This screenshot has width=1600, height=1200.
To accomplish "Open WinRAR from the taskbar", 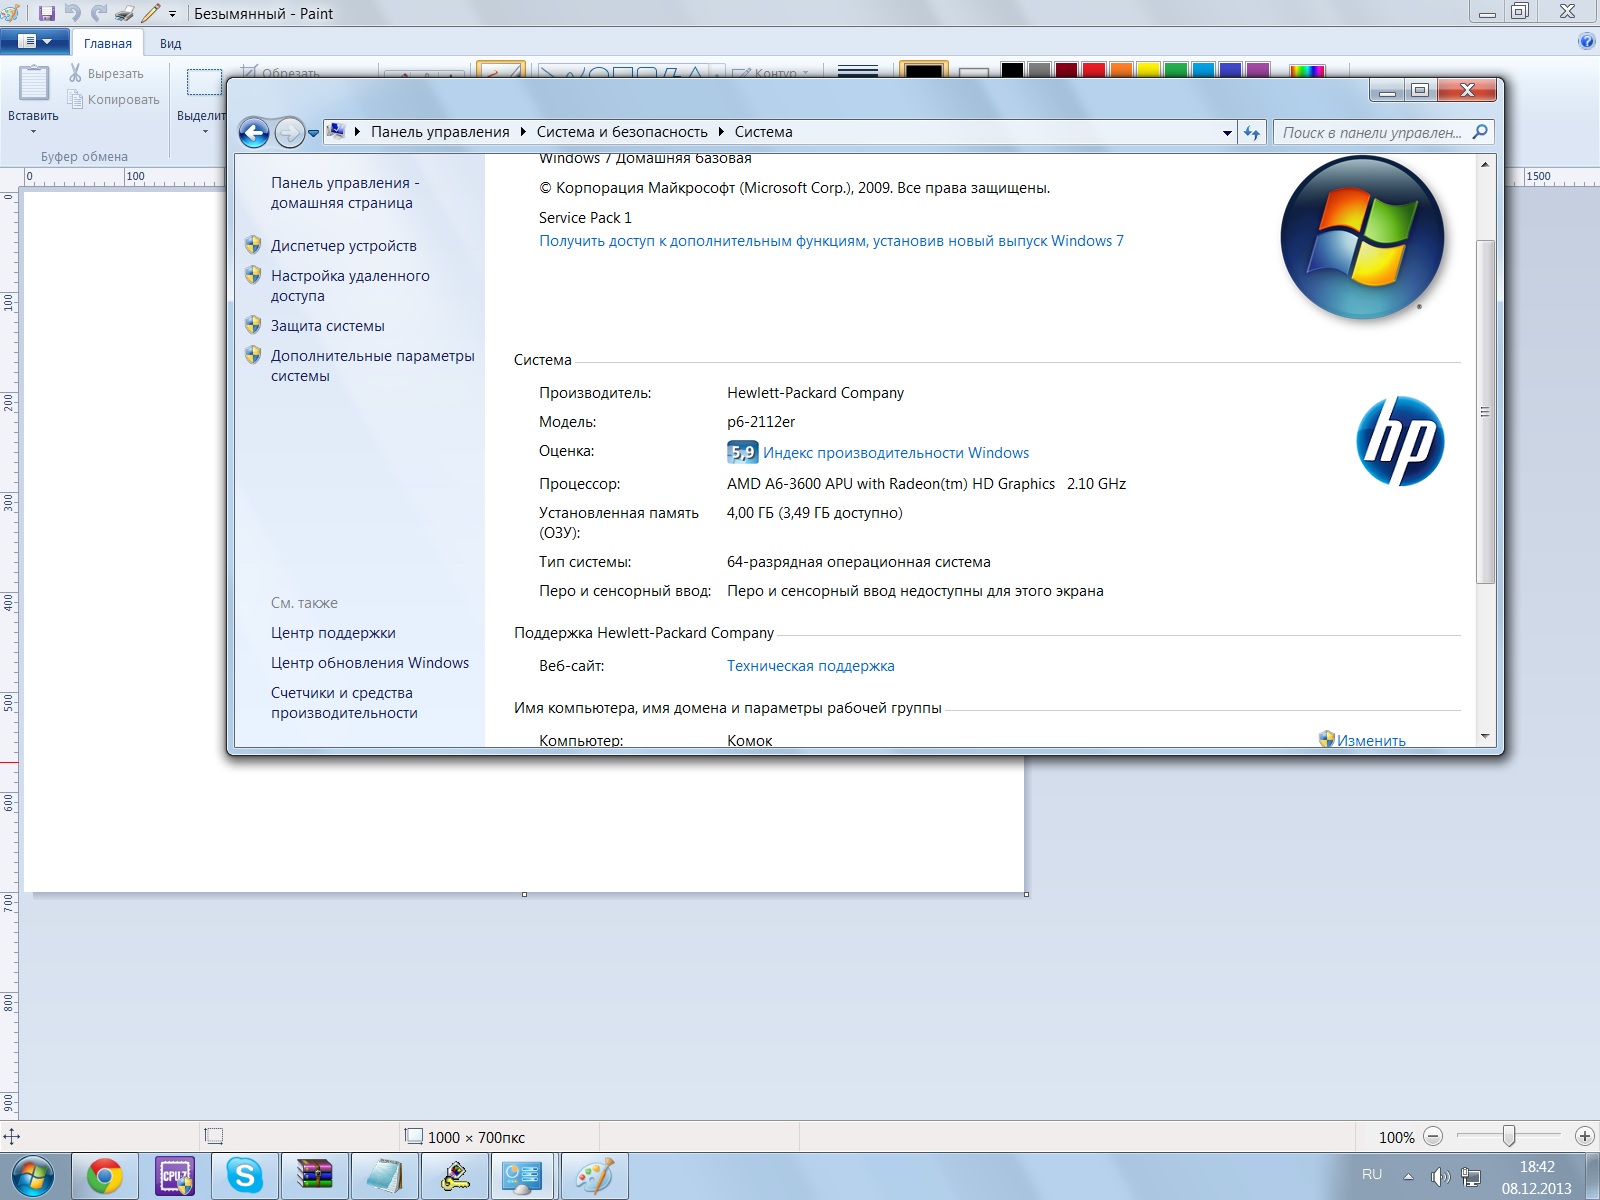I will coord(314,1176).
